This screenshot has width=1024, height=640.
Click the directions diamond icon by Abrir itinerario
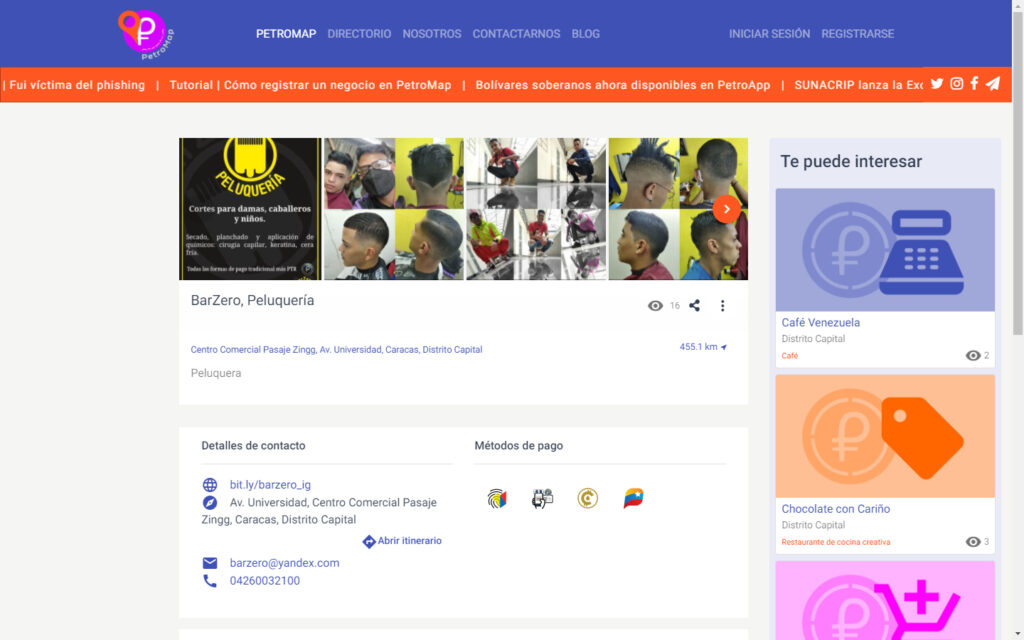tap(369, 541)
